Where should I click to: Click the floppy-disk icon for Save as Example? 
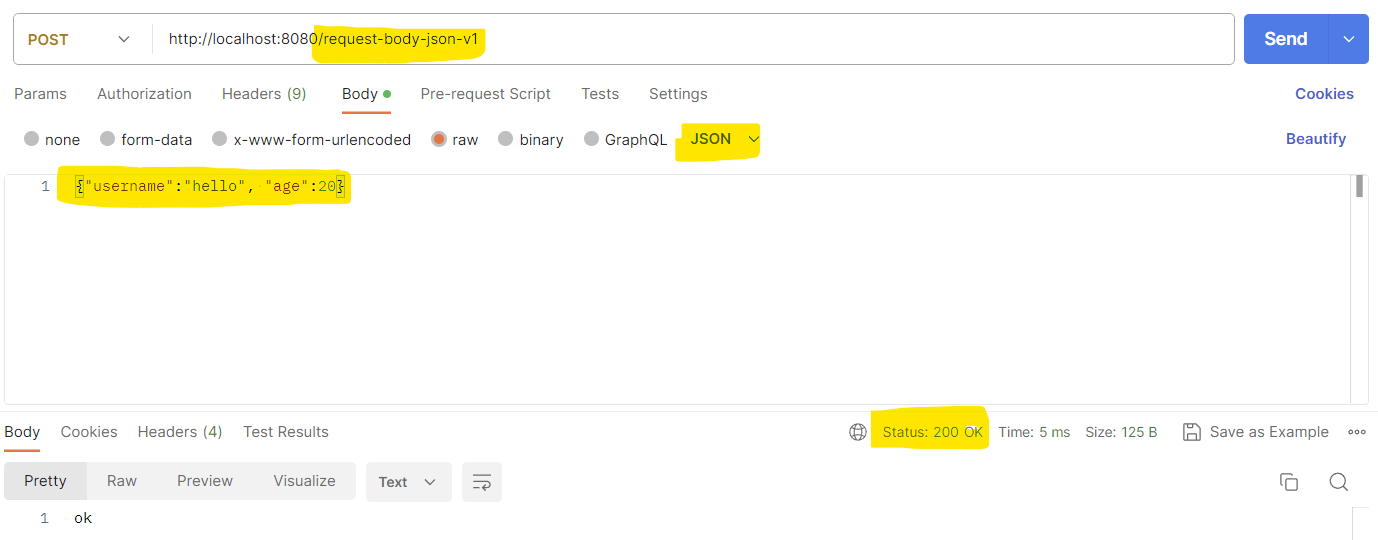point(1191,432)
